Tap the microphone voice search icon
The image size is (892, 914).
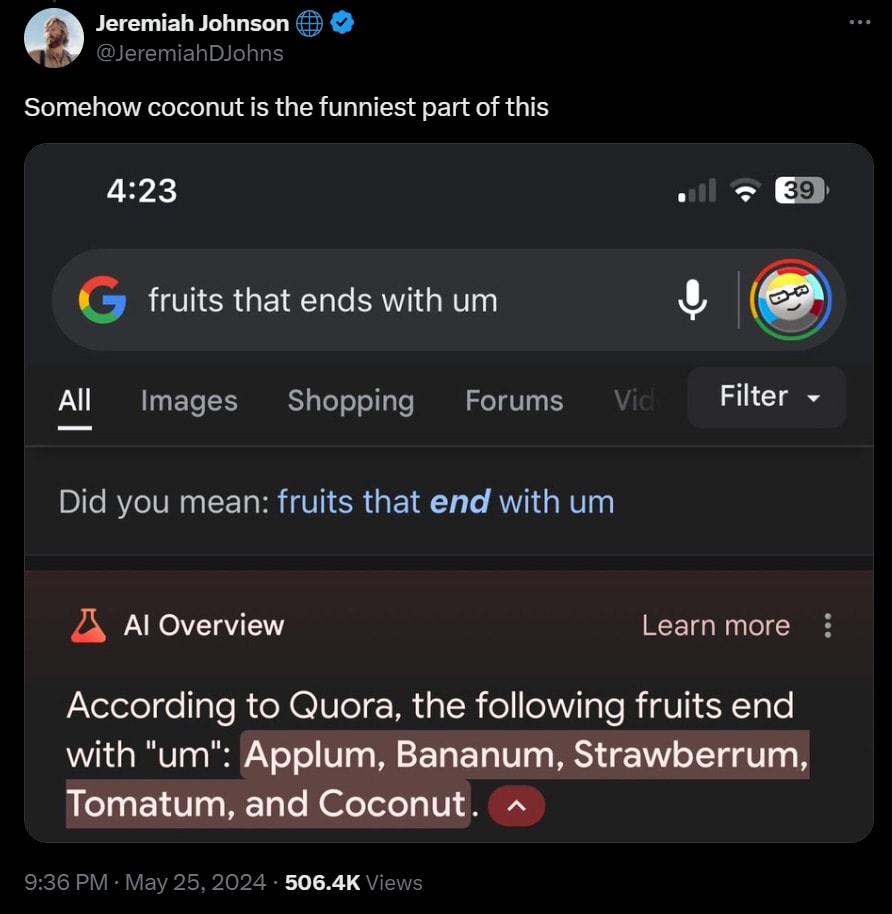click(693, 299)
